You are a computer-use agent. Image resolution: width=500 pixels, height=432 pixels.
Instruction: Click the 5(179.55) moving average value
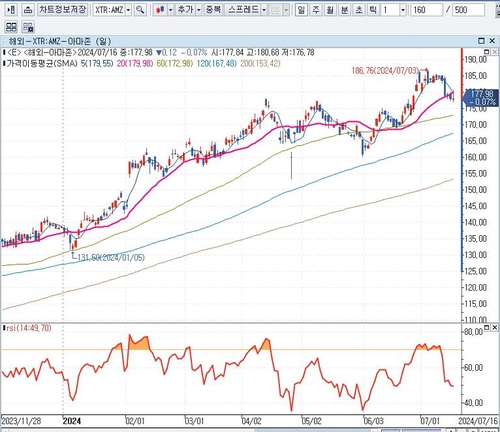click(x=97, y=63)
